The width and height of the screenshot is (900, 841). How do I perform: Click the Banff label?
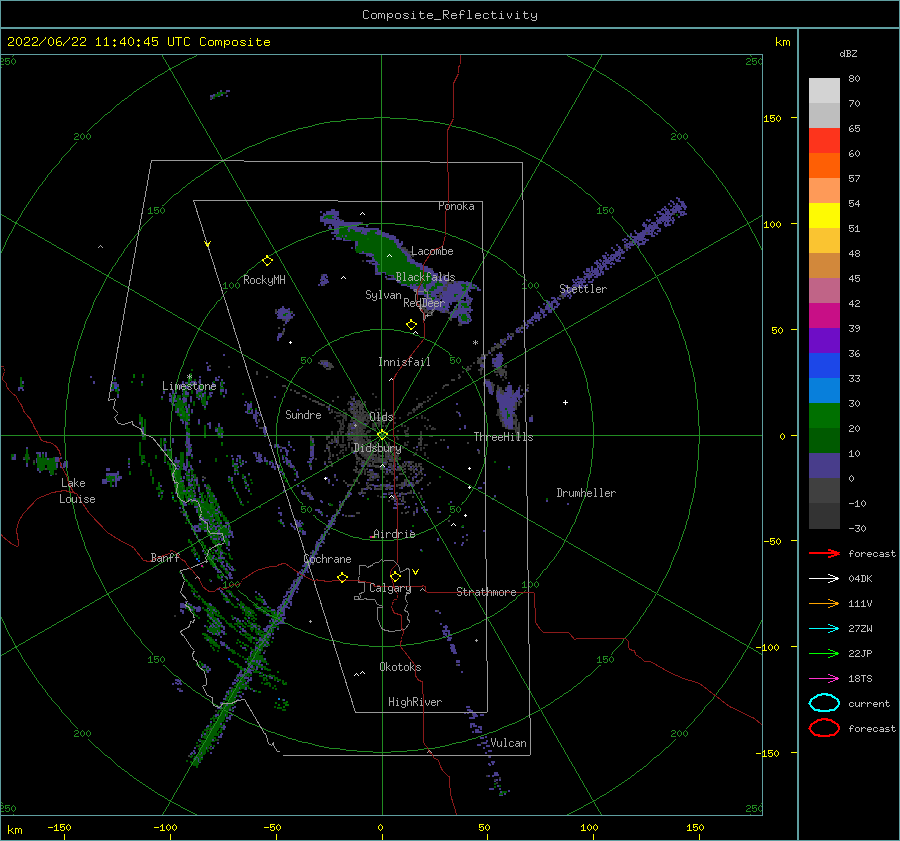coord(165,557)
